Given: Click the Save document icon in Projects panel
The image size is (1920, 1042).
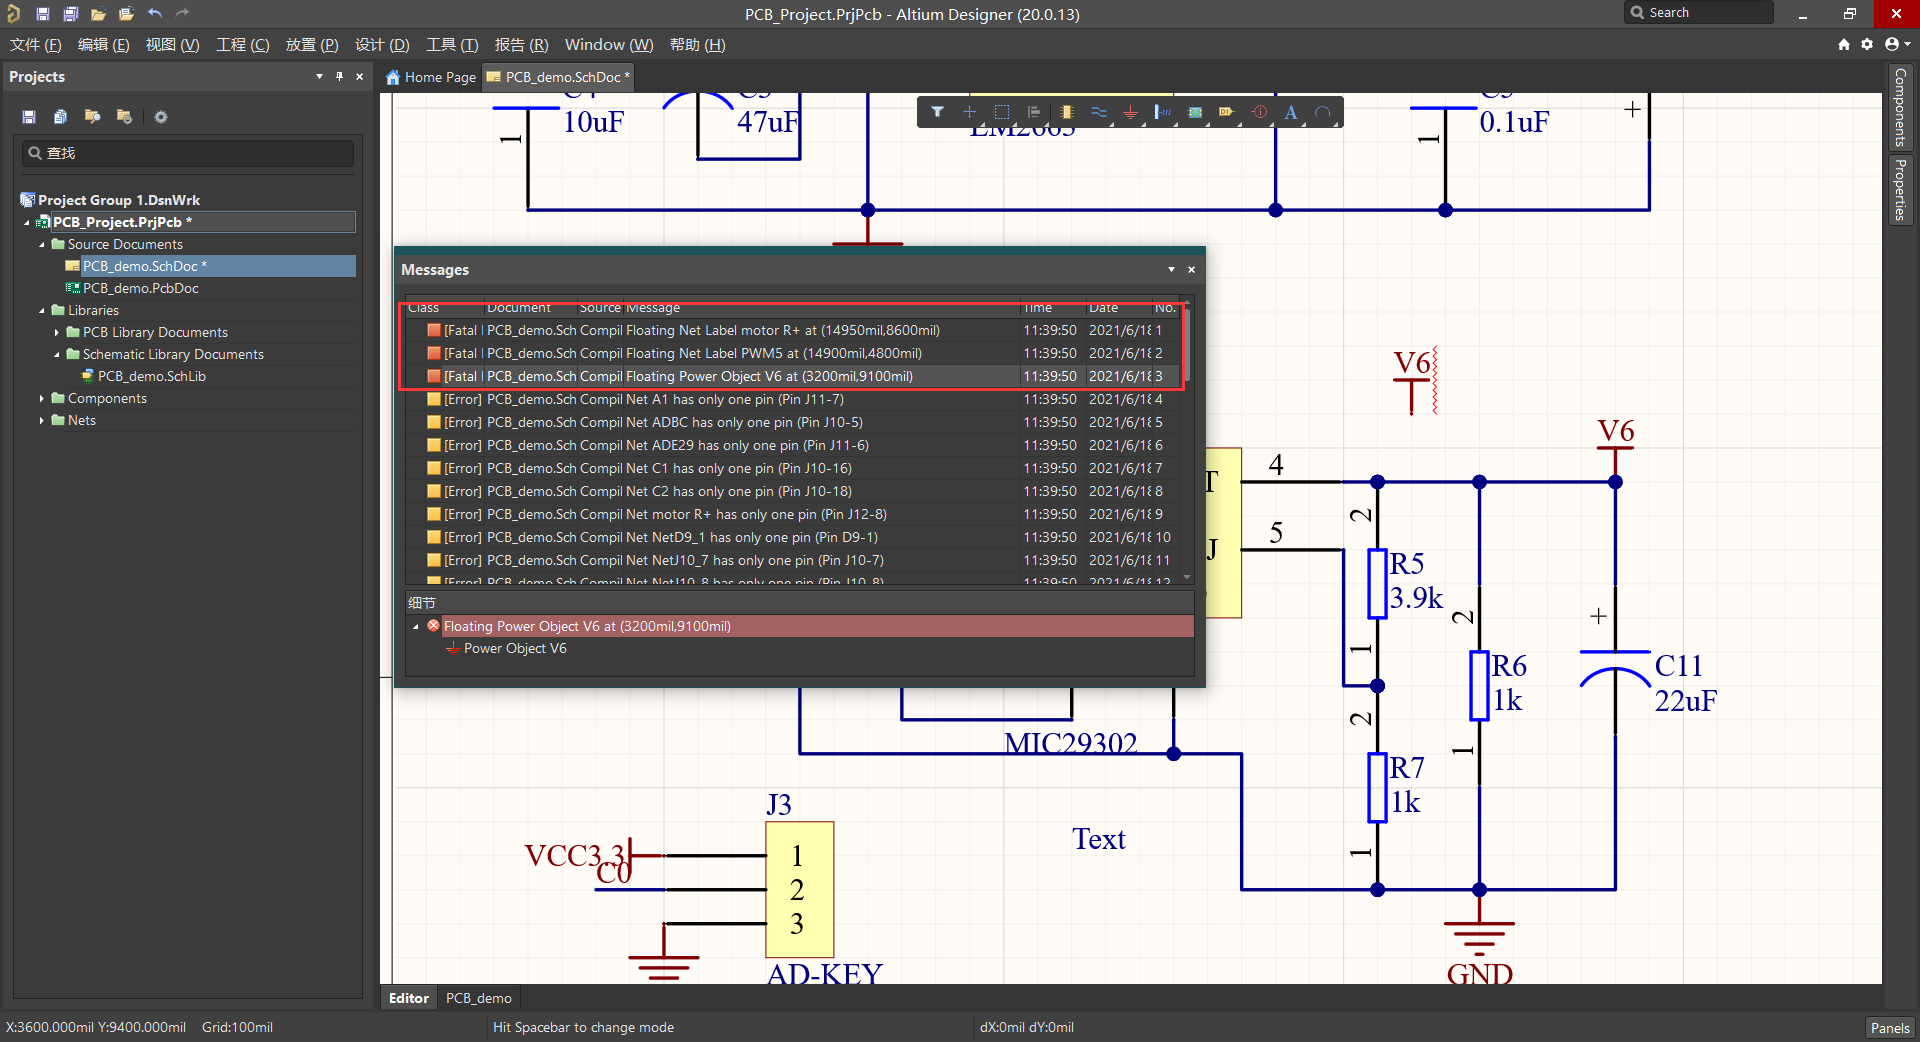Looking at the screenshot, I should (x=28, y=117).
